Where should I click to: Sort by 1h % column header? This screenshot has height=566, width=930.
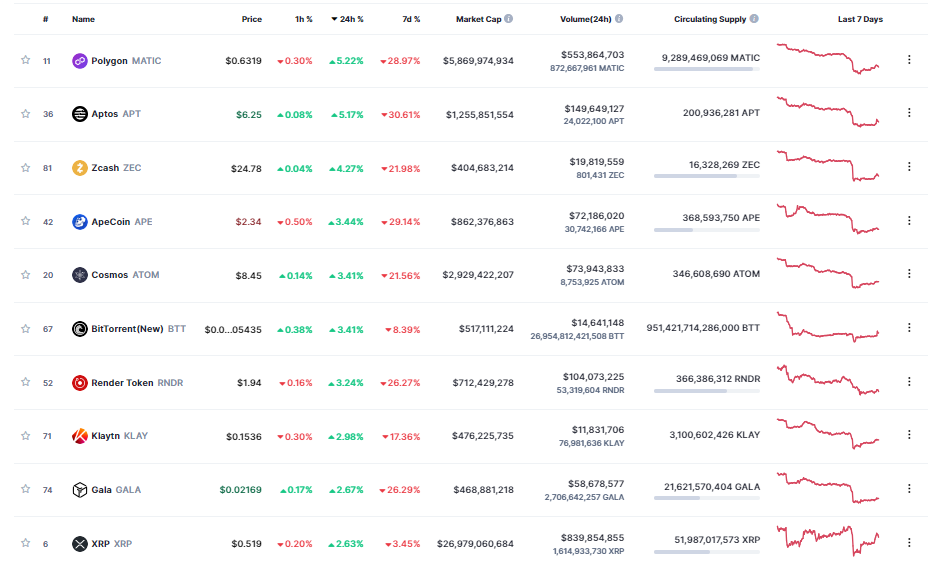[304, 19]
